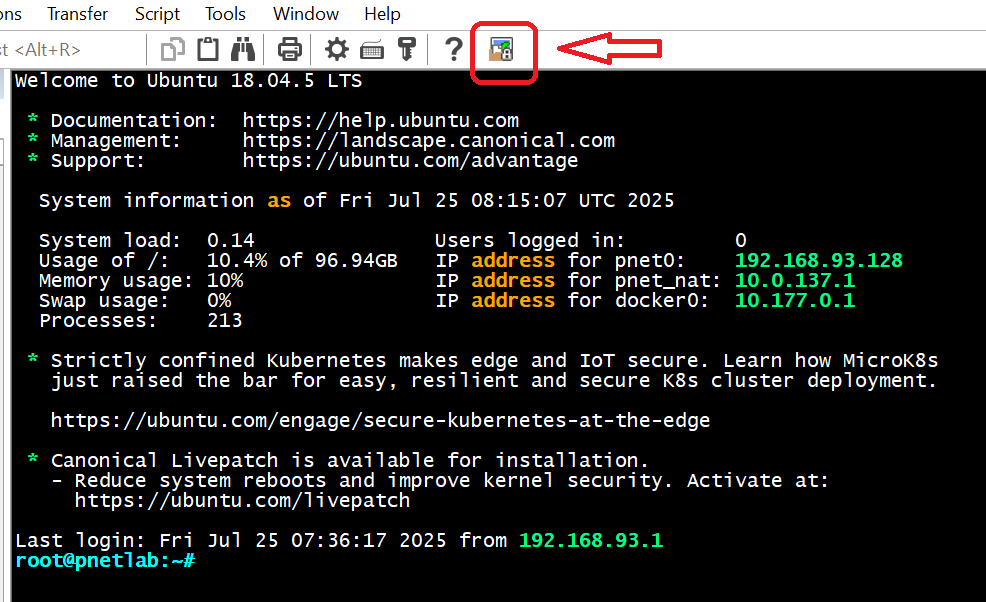
Task: Launch SecureFX from the toolbar icon
Action: 501,49
